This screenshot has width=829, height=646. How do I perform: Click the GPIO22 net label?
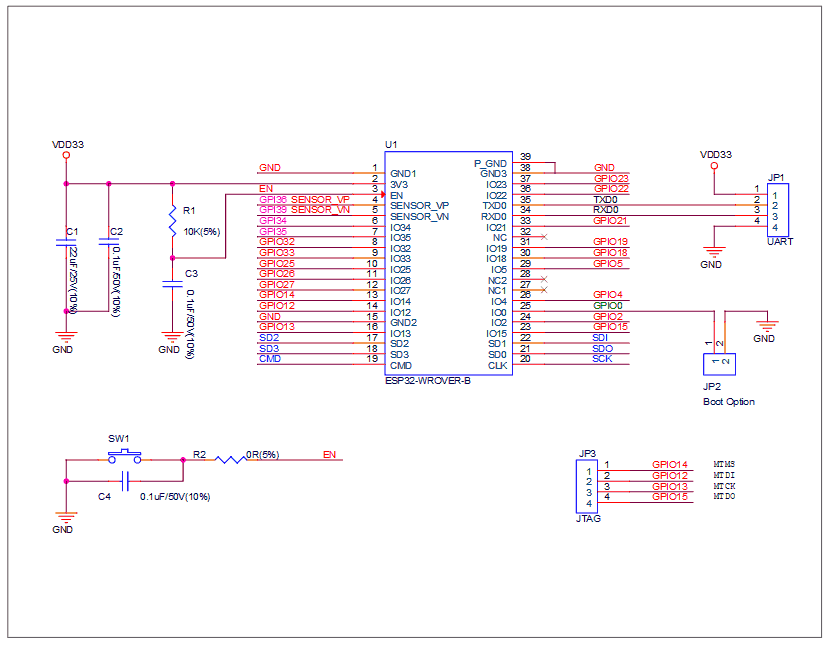611,189
